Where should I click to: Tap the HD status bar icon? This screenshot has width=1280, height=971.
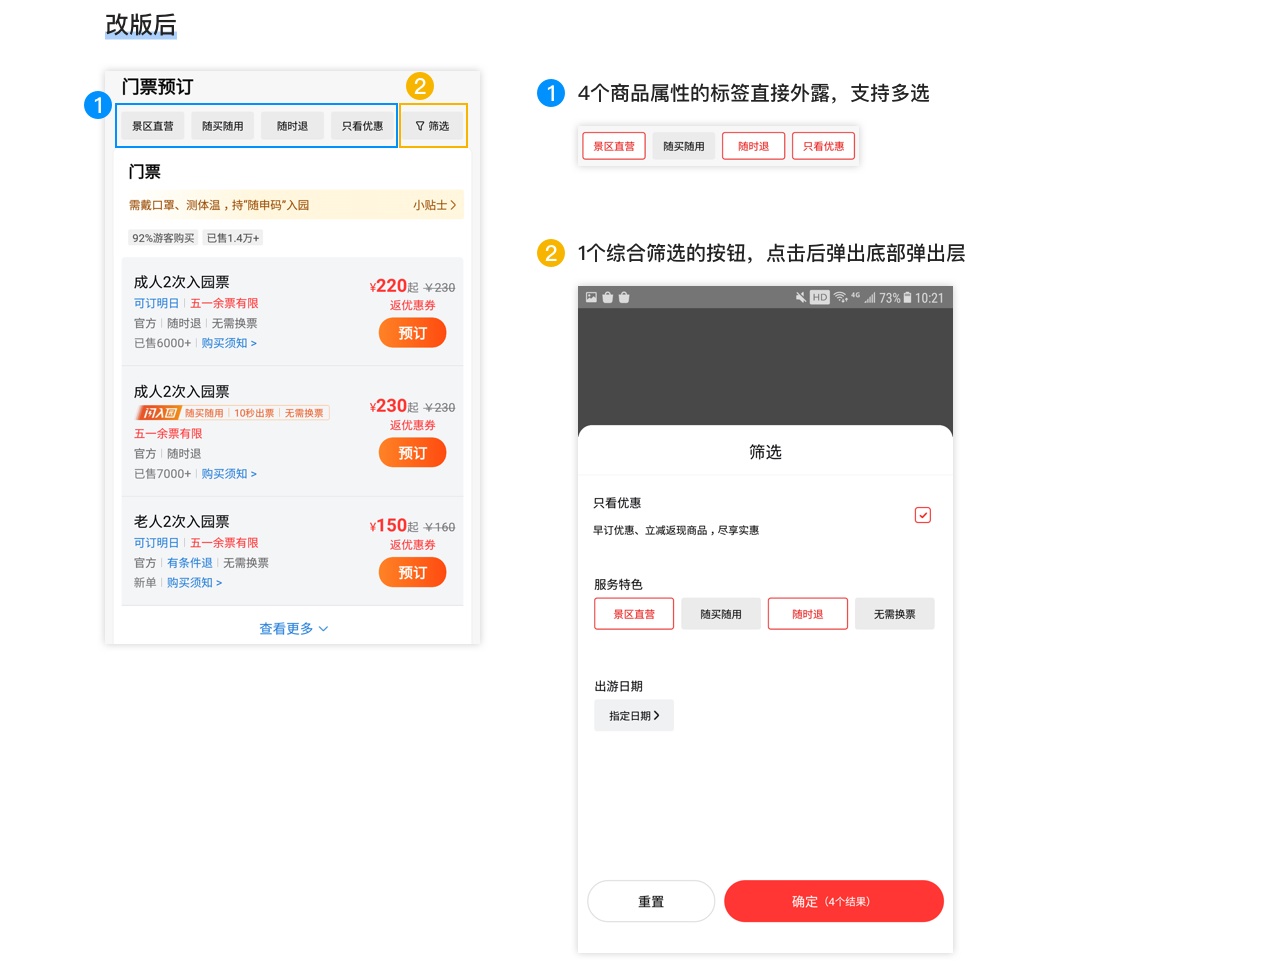click(x=820, y=297)
